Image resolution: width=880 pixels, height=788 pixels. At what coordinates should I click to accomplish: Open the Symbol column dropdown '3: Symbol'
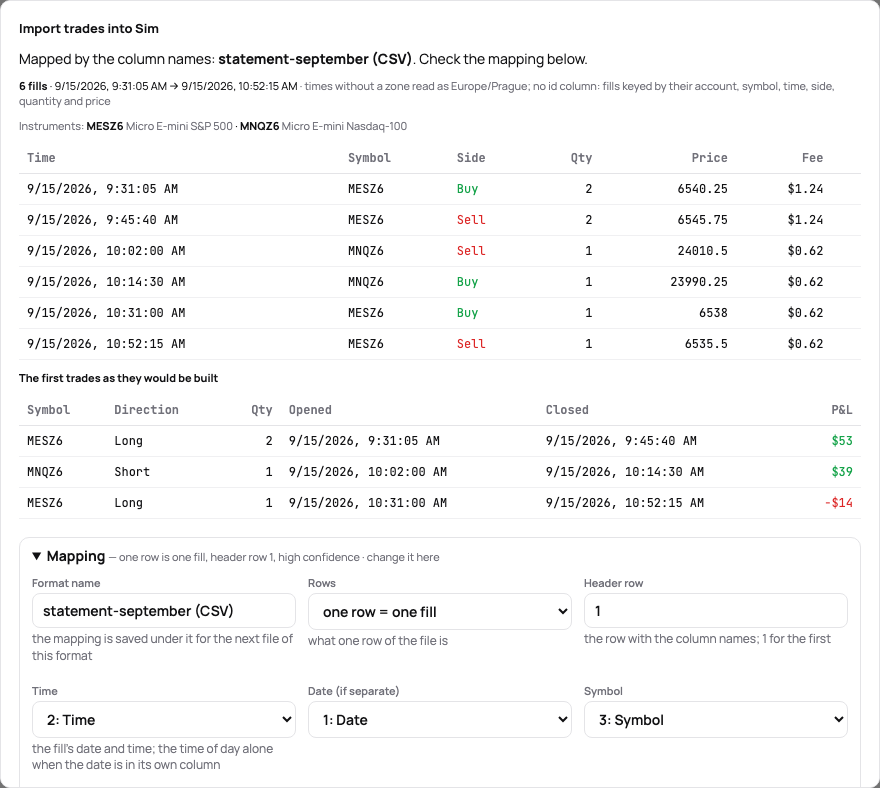pyautogui.click(x=716, y=720)
